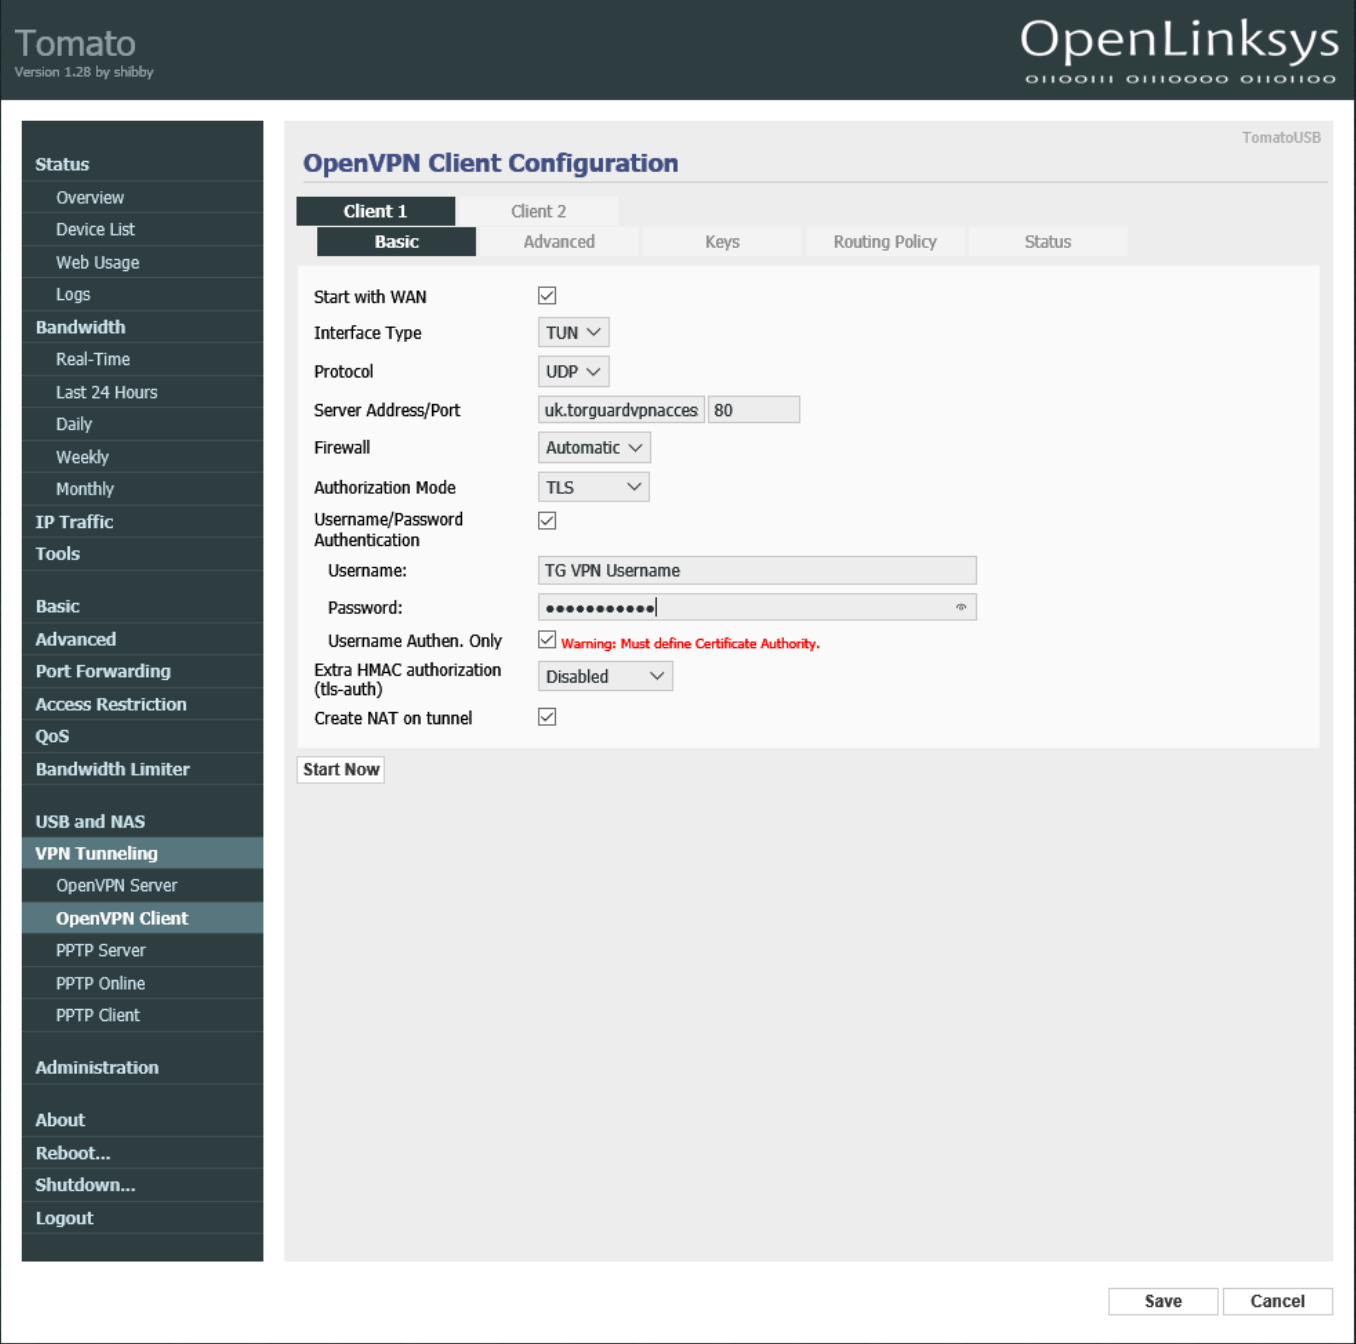Open the Status menu section
This screenshot has width=1356, height=1344.
tap(142, 164)
